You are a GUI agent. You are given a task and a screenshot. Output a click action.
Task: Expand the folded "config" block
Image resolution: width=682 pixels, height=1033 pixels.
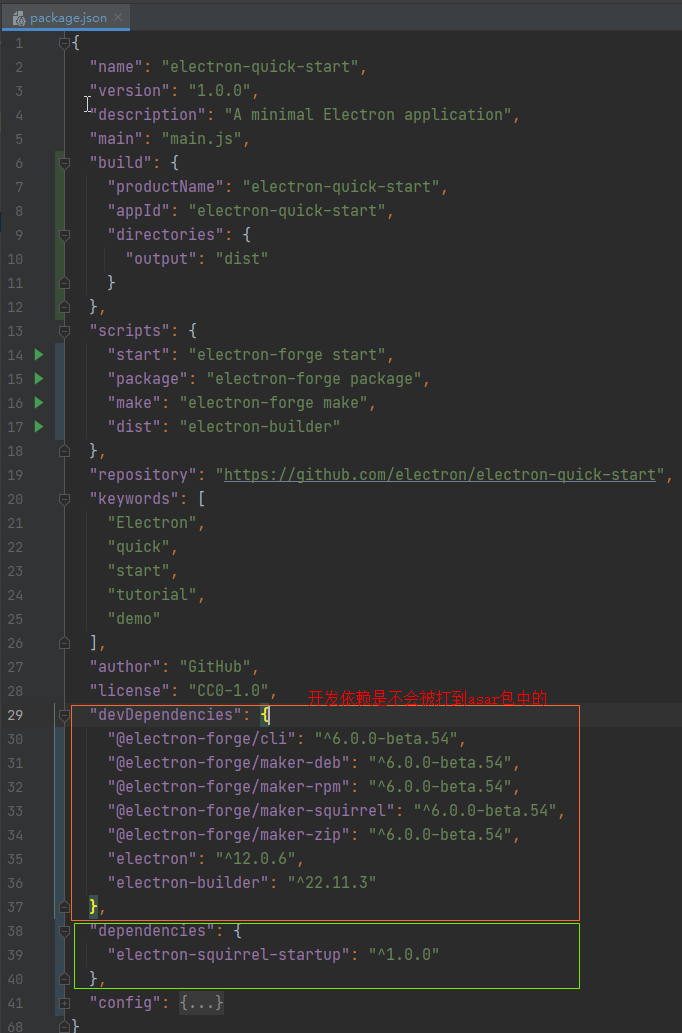pos(64,1003)
